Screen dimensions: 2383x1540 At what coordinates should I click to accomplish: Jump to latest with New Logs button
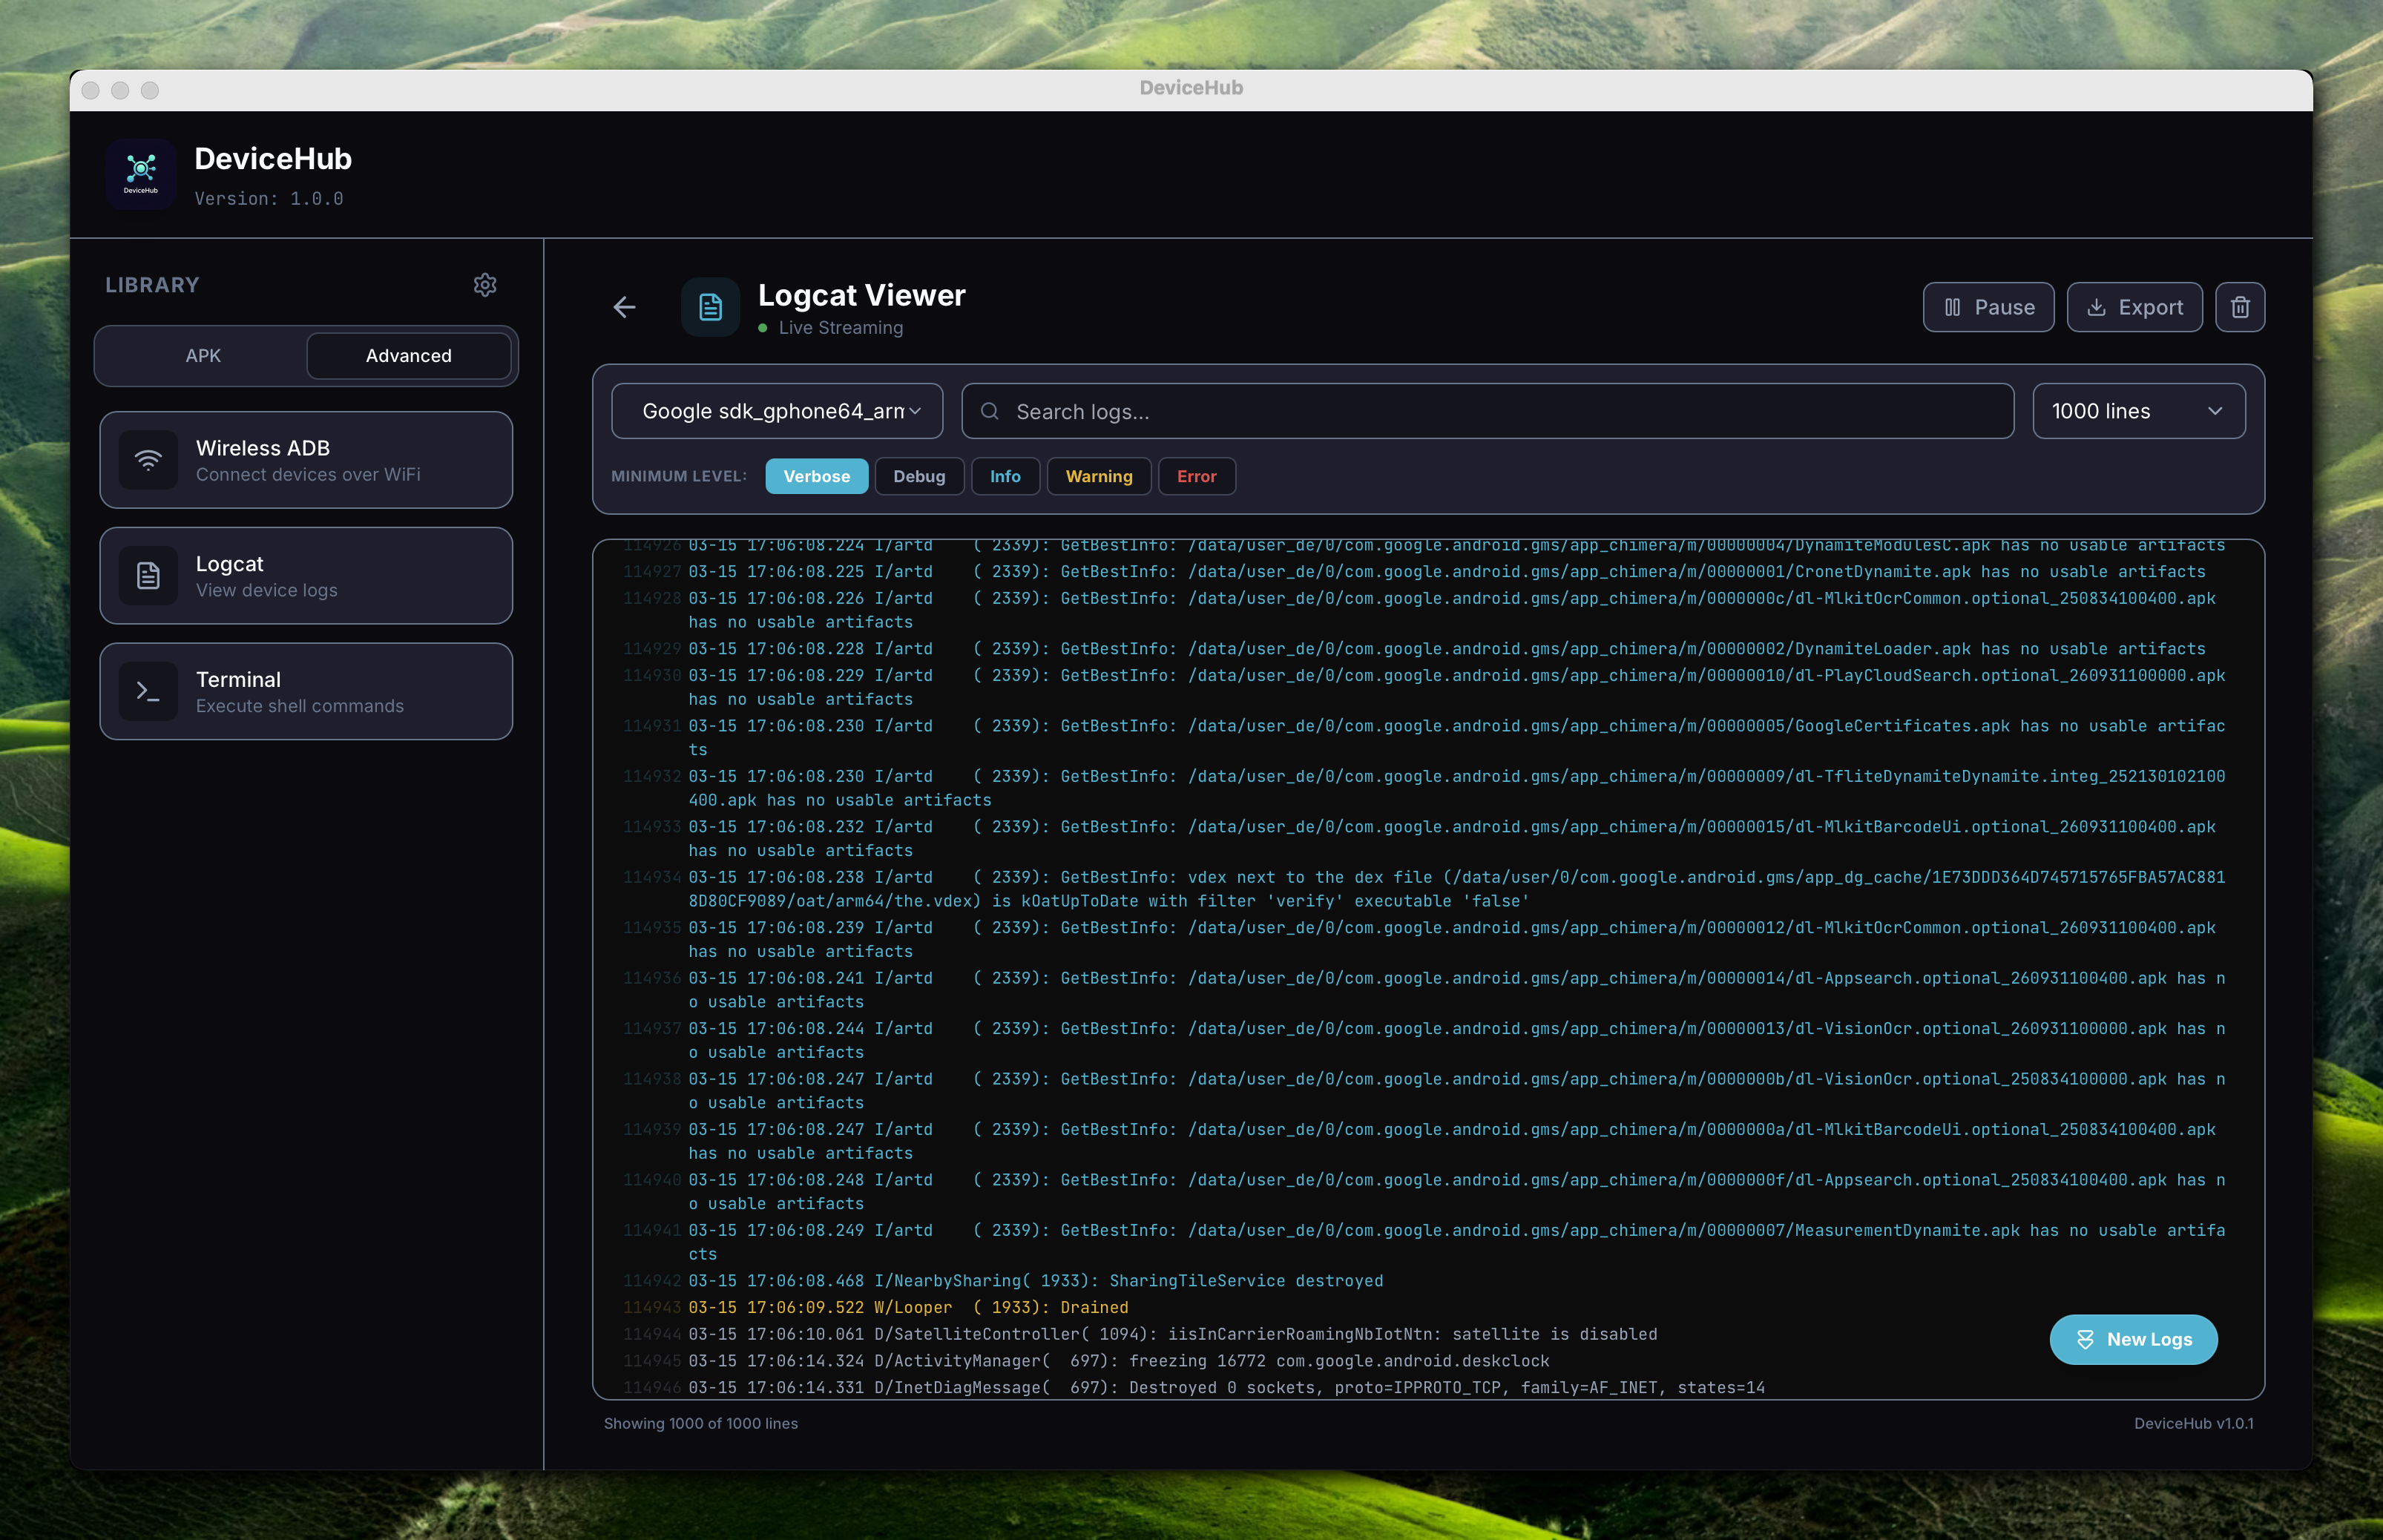(2133, 1339)
